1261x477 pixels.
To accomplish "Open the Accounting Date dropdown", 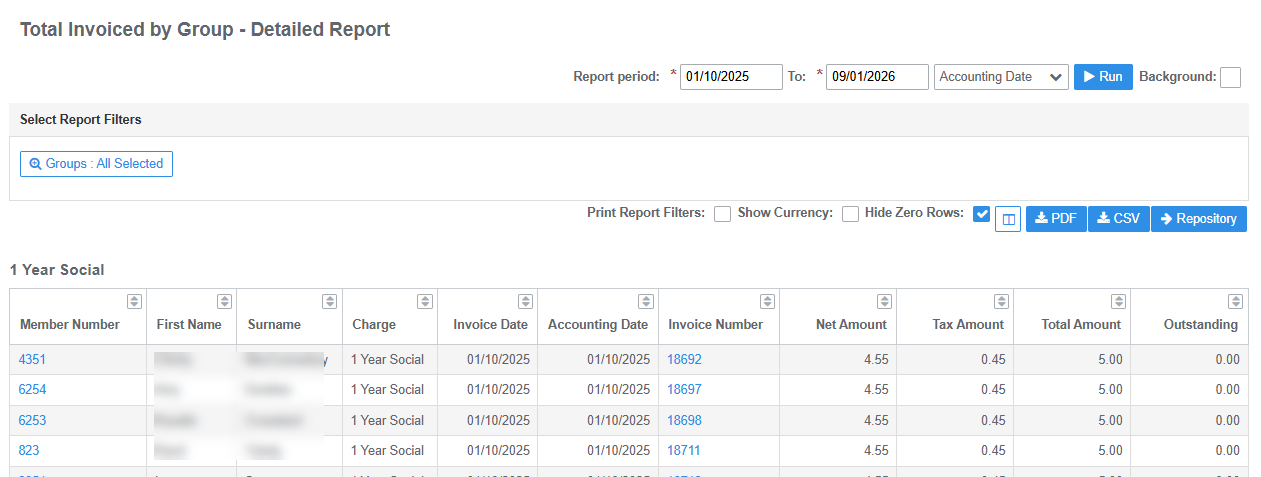I will [x=1001, y=77].
